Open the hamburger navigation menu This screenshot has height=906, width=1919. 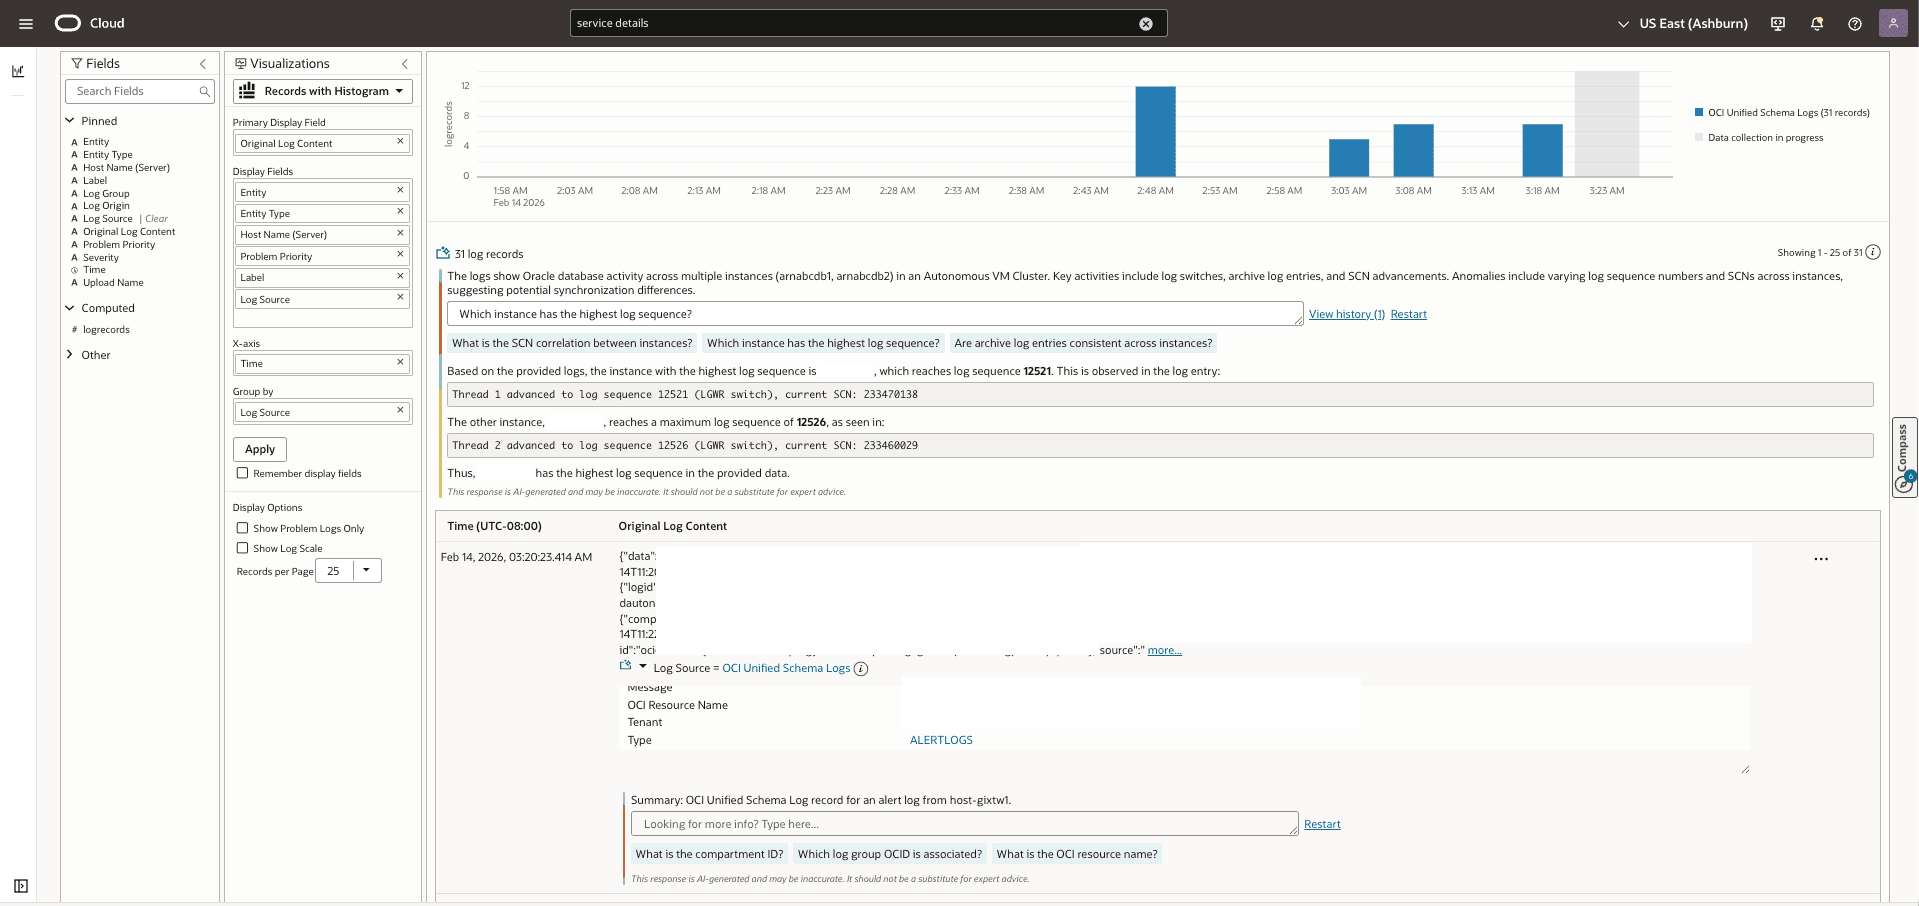tap(26, 24)
